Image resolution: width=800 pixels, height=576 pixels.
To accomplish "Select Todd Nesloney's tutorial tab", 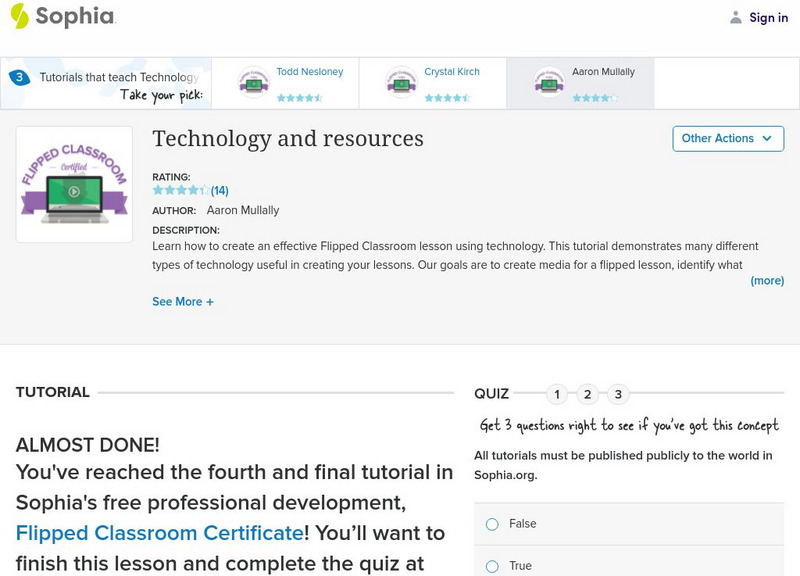I will (x=285, y=83).
